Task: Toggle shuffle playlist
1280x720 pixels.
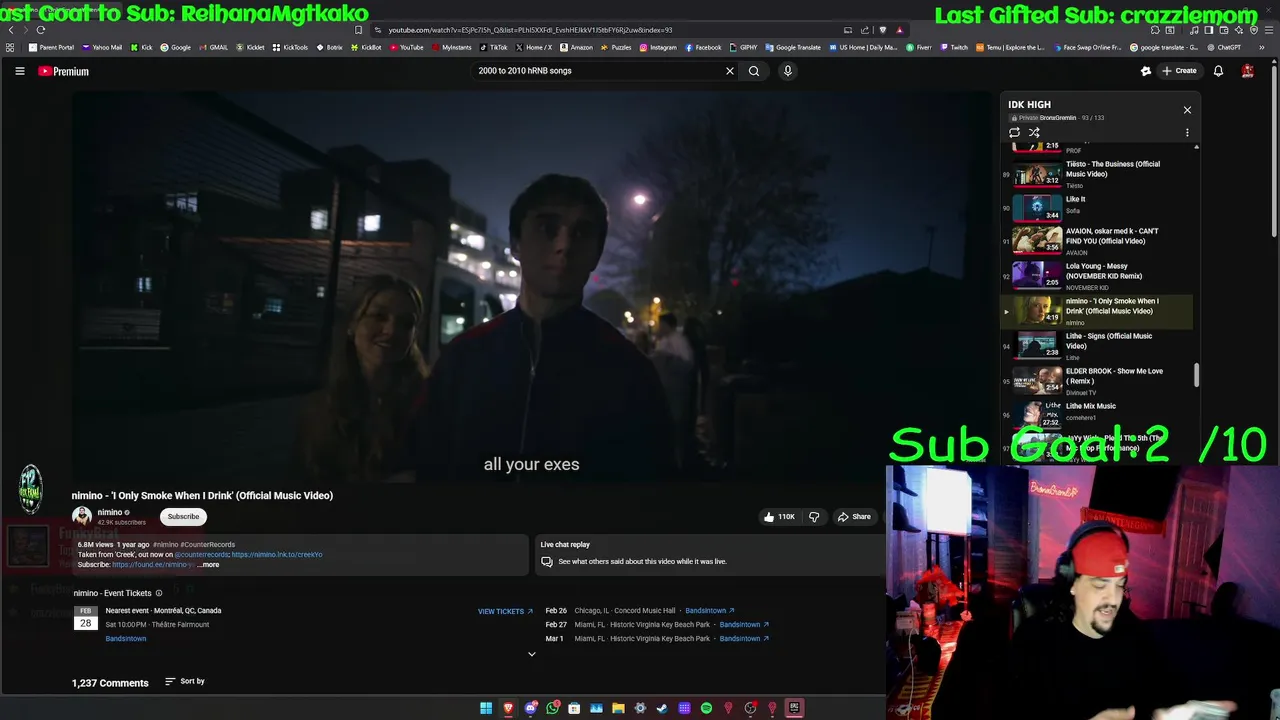Action: click(x=1034, y=132)
